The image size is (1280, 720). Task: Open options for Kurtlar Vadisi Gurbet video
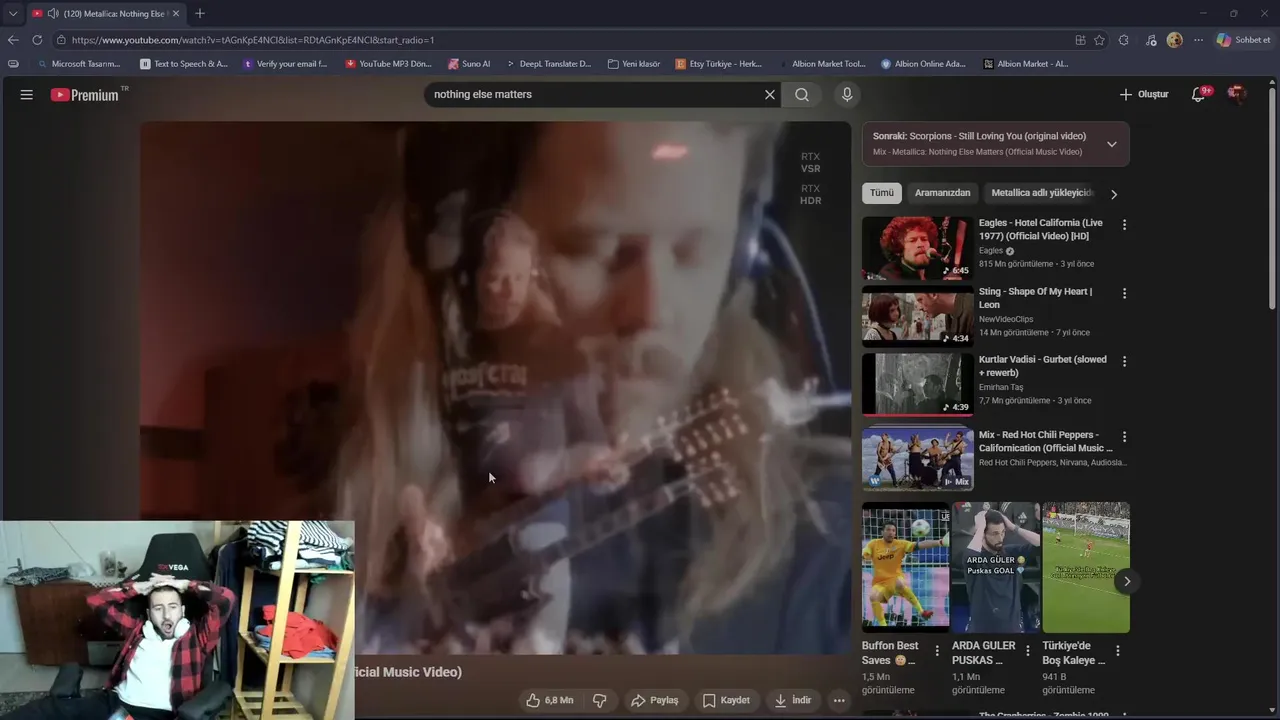point(1124,361)
